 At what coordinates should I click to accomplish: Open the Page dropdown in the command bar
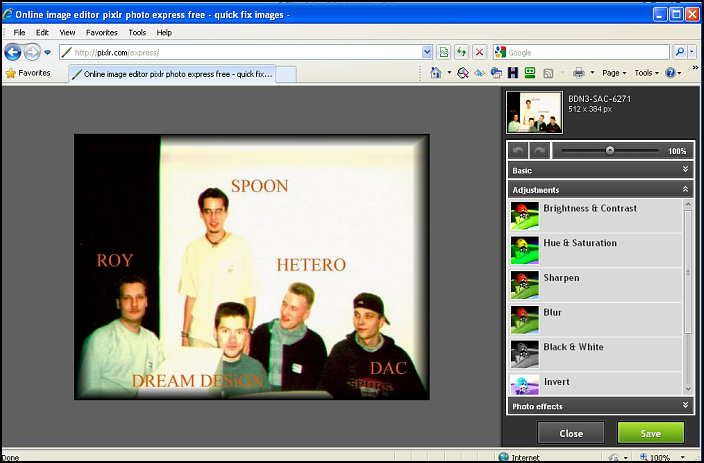click(614, 73)
